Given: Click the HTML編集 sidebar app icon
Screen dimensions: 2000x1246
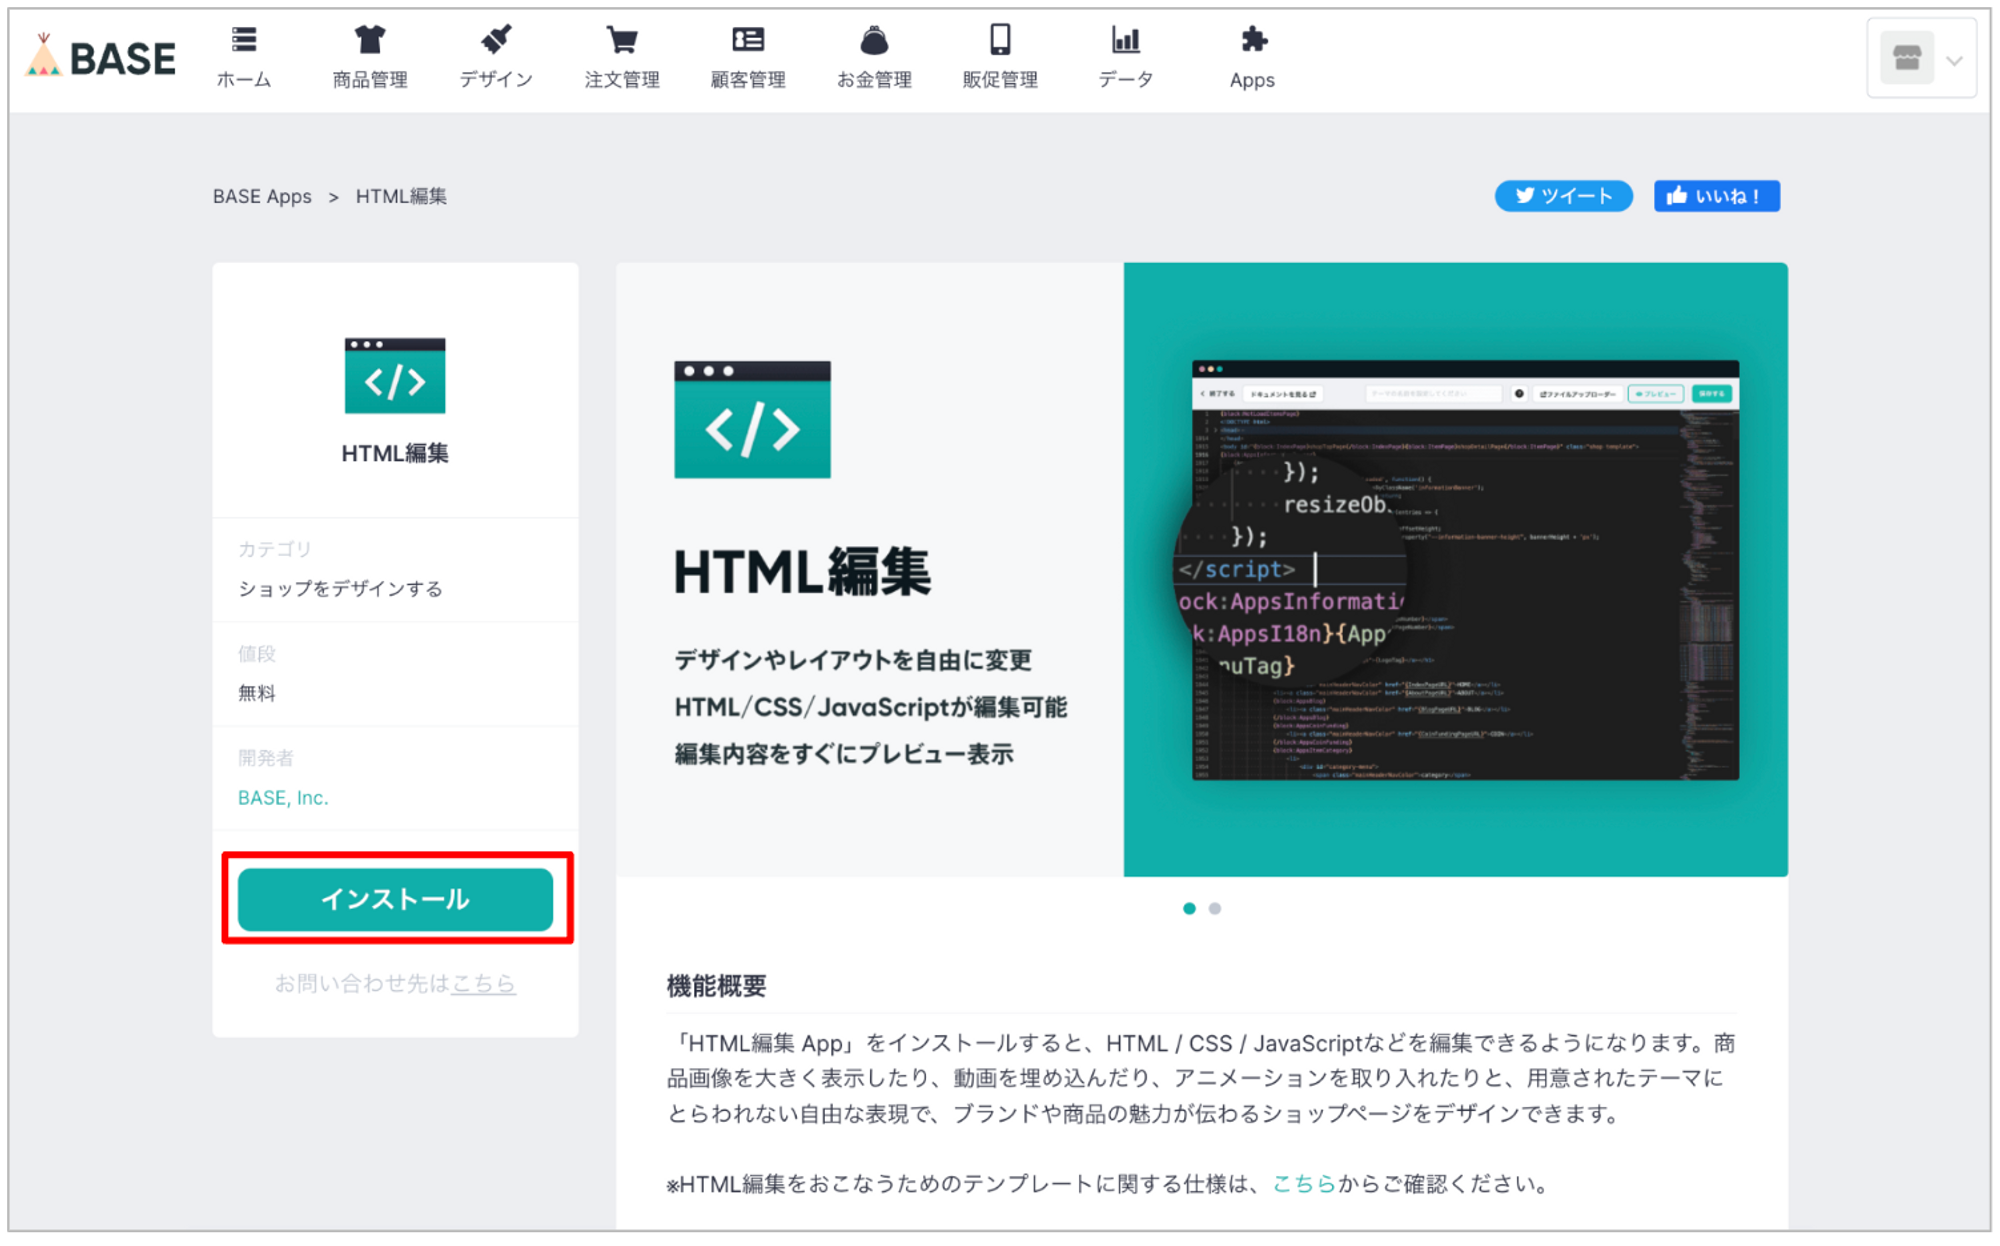Looking at the screenshot, I should tap(395, 375).
